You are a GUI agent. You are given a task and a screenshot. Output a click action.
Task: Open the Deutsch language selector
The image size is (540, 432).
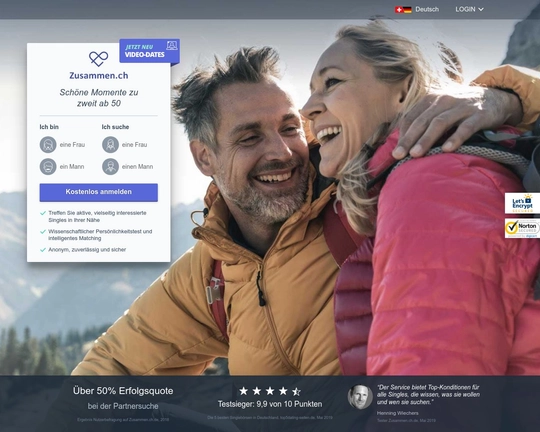pos(427,10)
